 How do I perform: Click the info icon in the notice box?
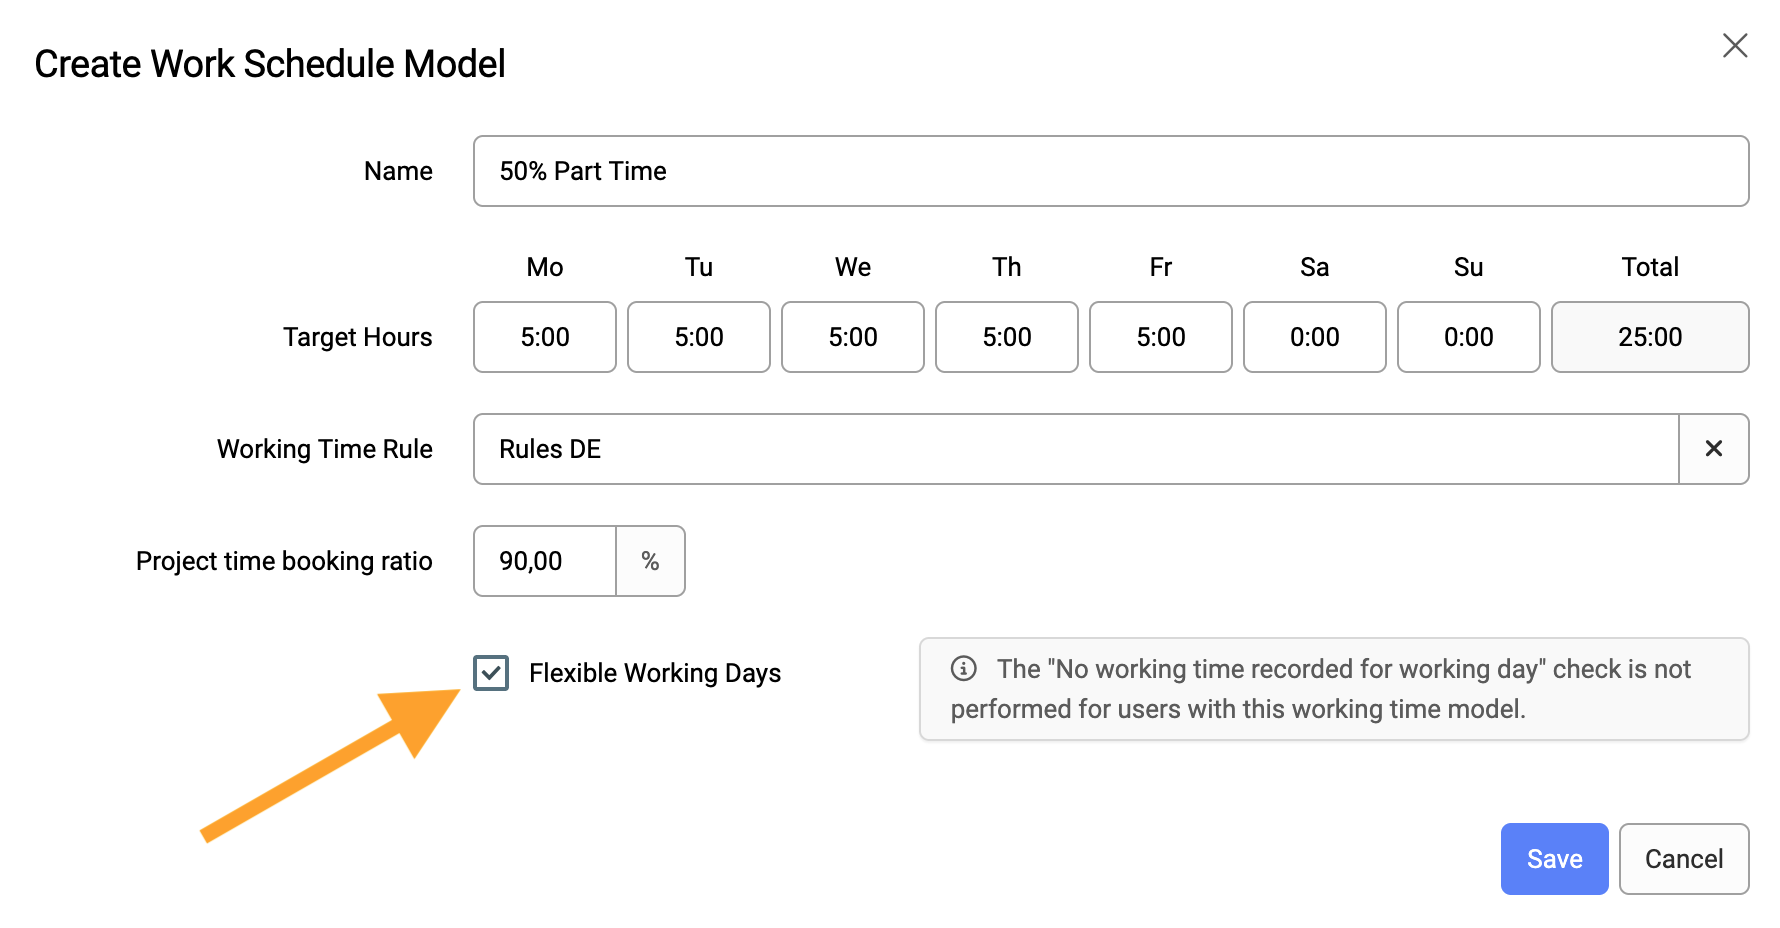963,668
